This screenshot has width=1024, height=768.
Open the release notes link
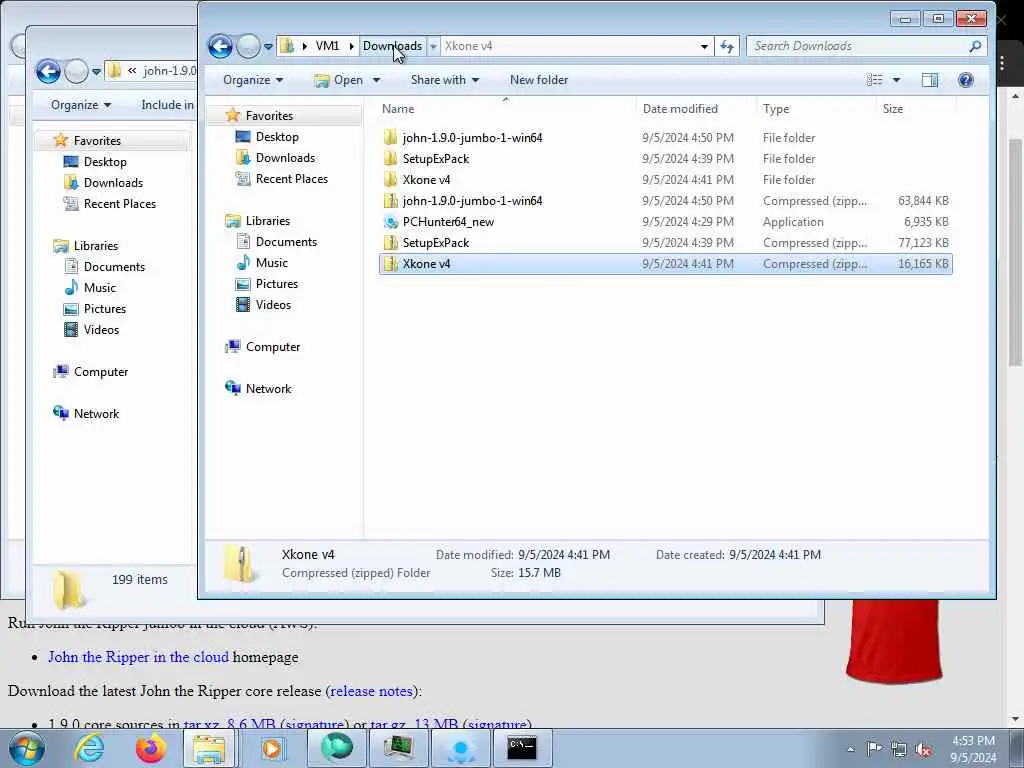(371, 691)
